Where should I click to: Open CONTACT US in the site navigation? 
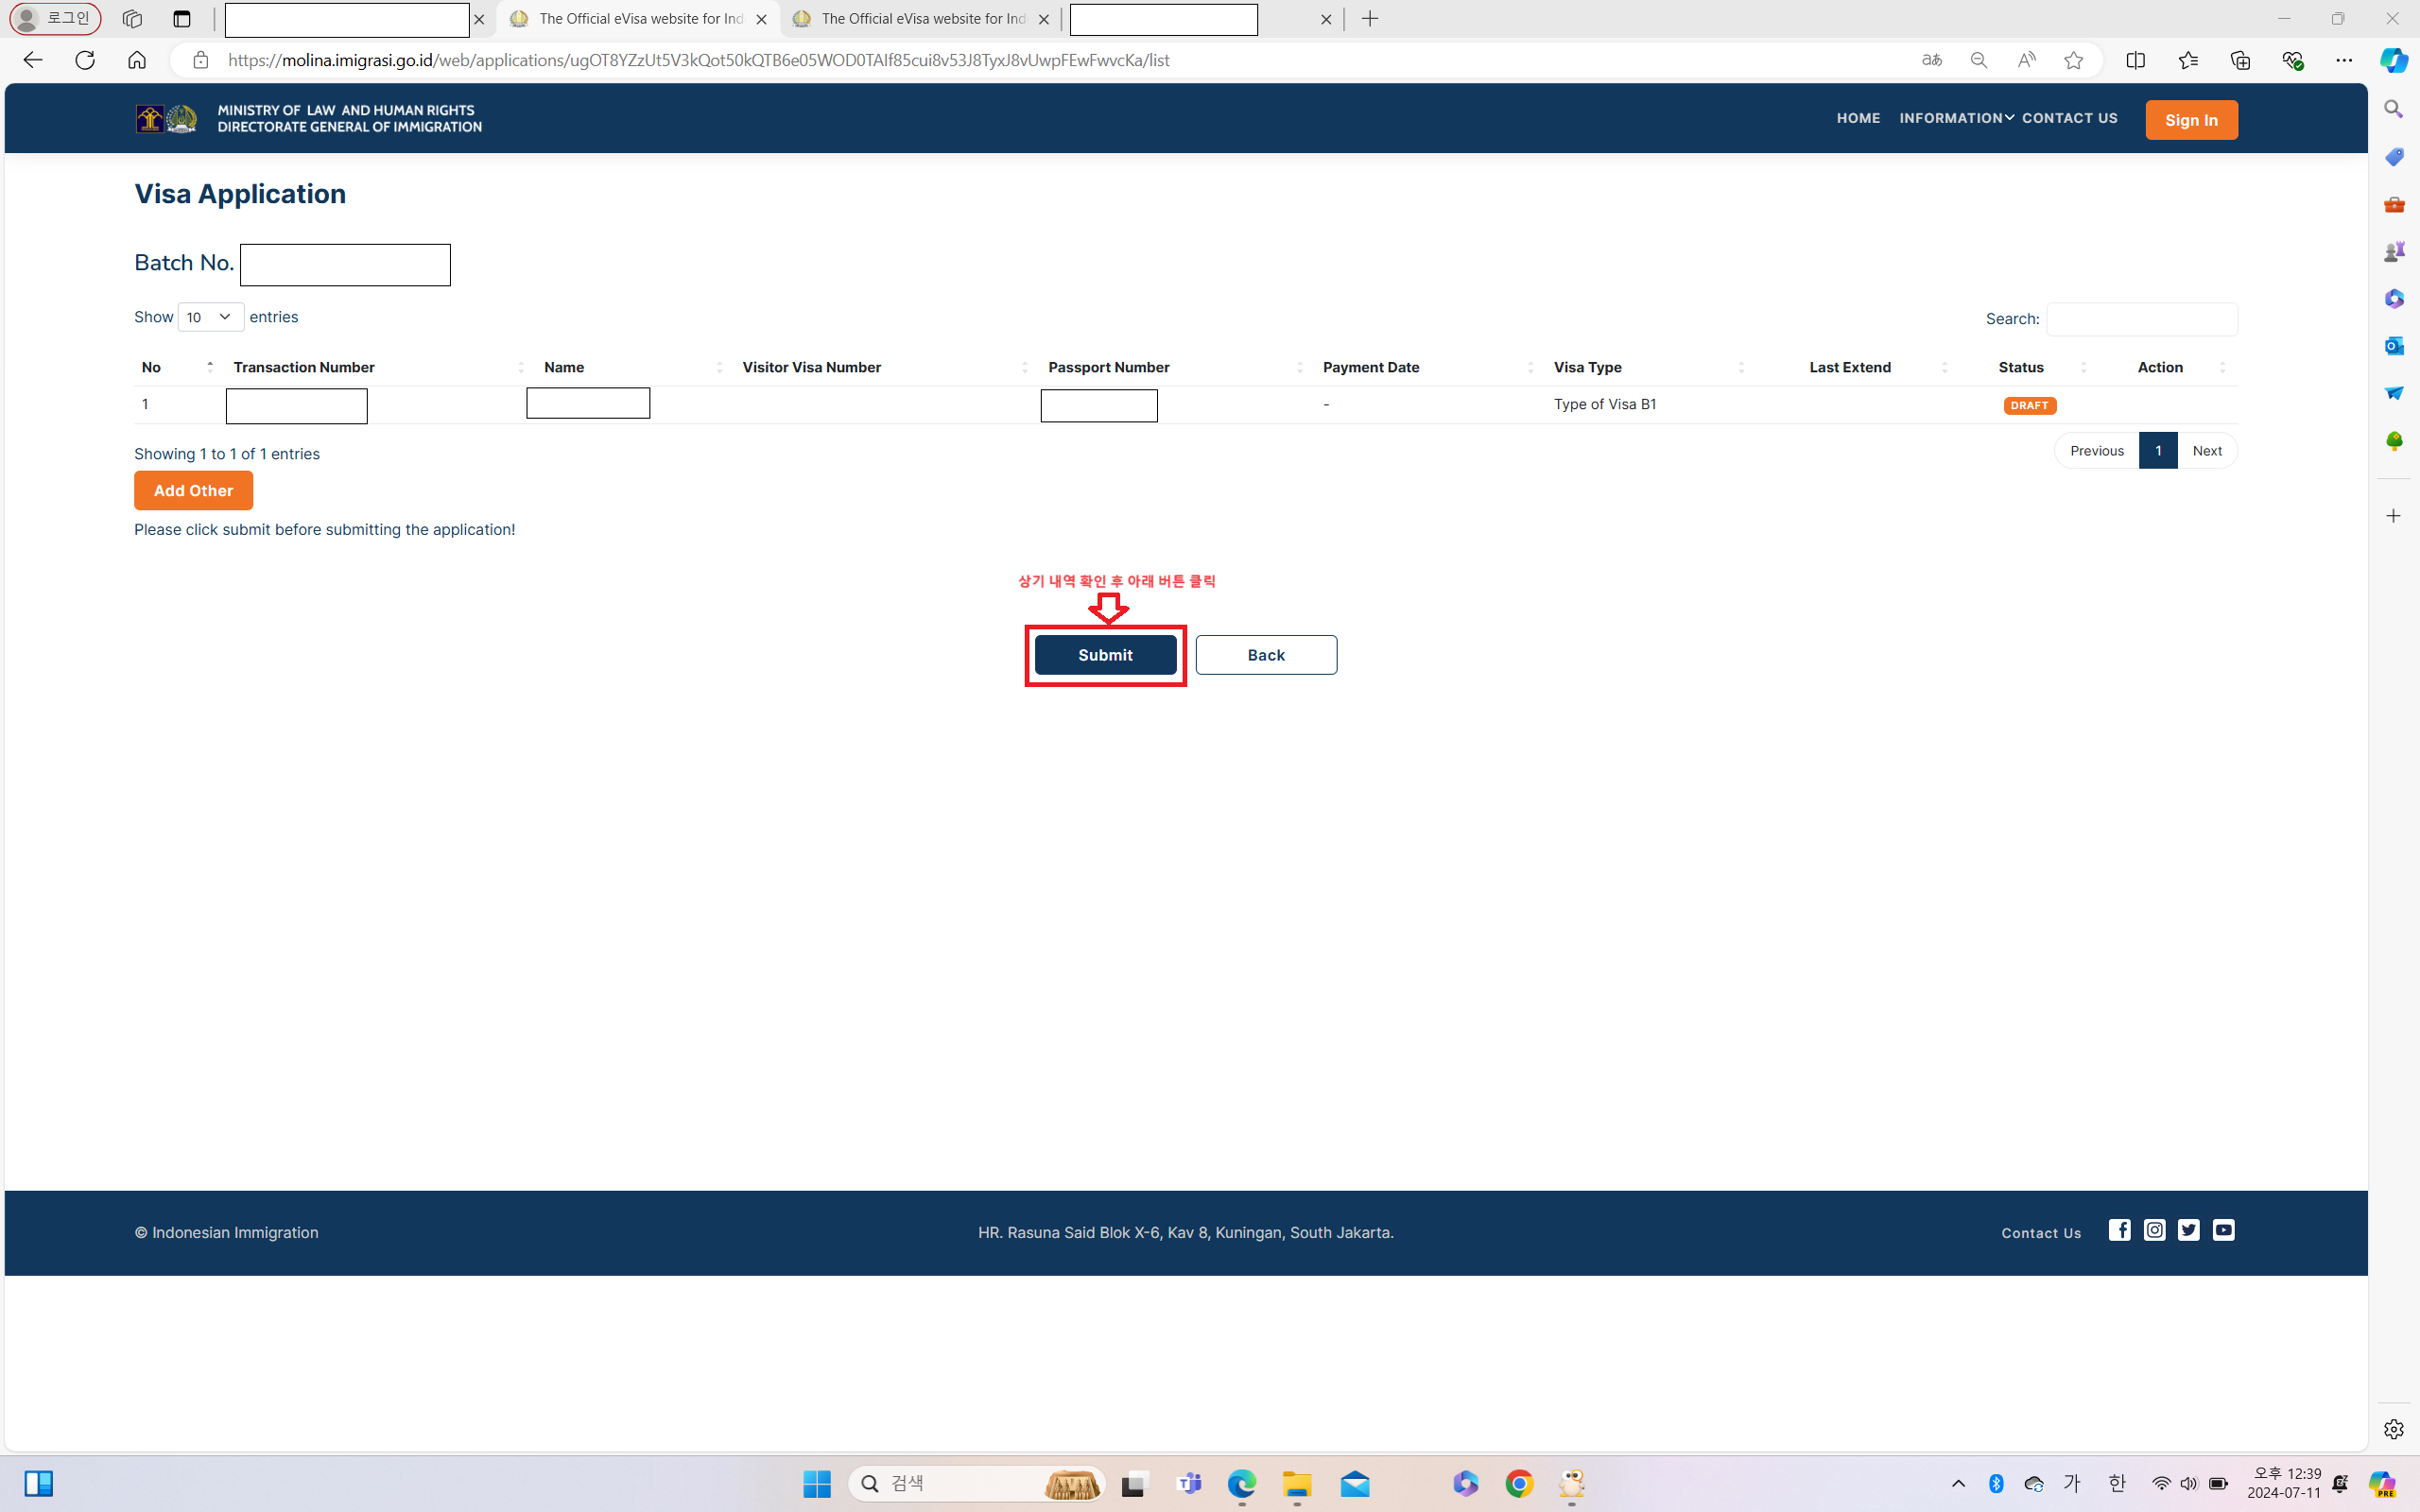click(2069, 118)
